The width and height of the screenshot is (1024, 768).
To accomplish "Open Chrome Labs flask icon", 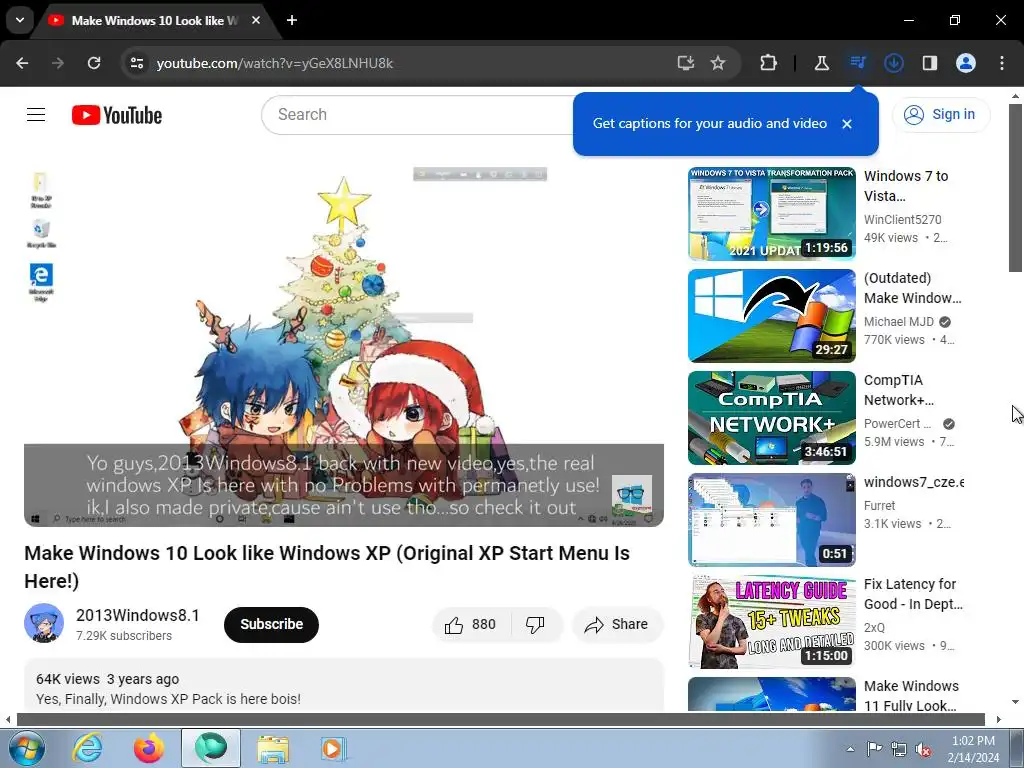I will (x=822, y=63).
